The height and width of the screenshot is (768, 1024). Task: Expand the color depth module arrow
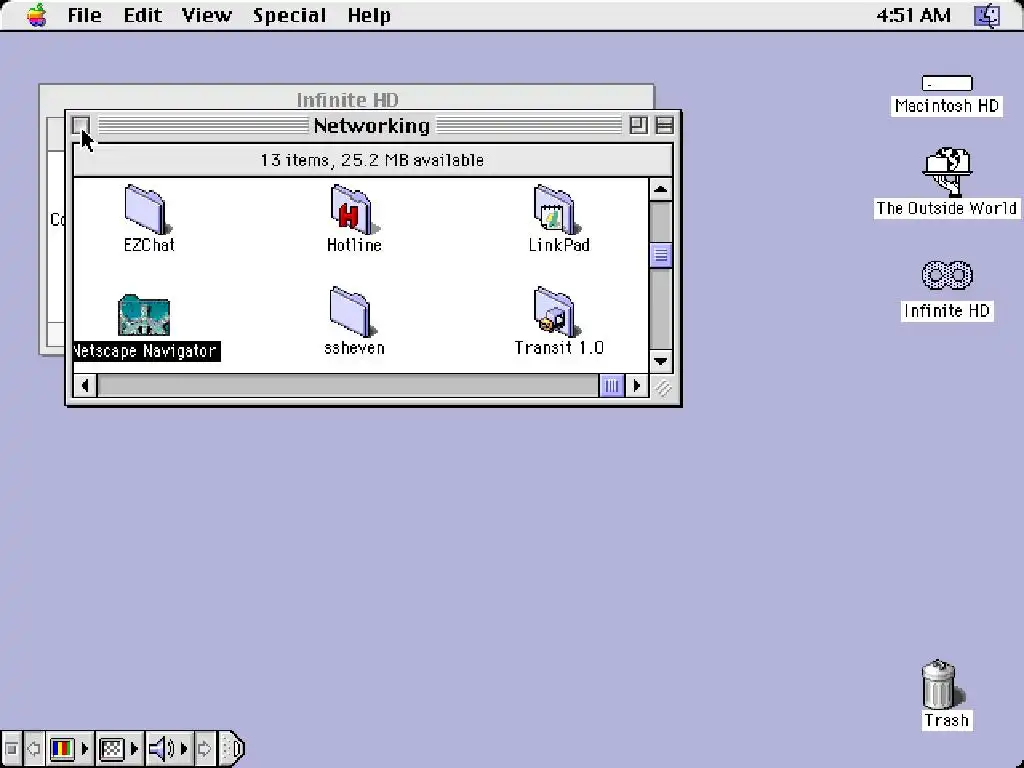pyautogui.click(x=84, y=748)
